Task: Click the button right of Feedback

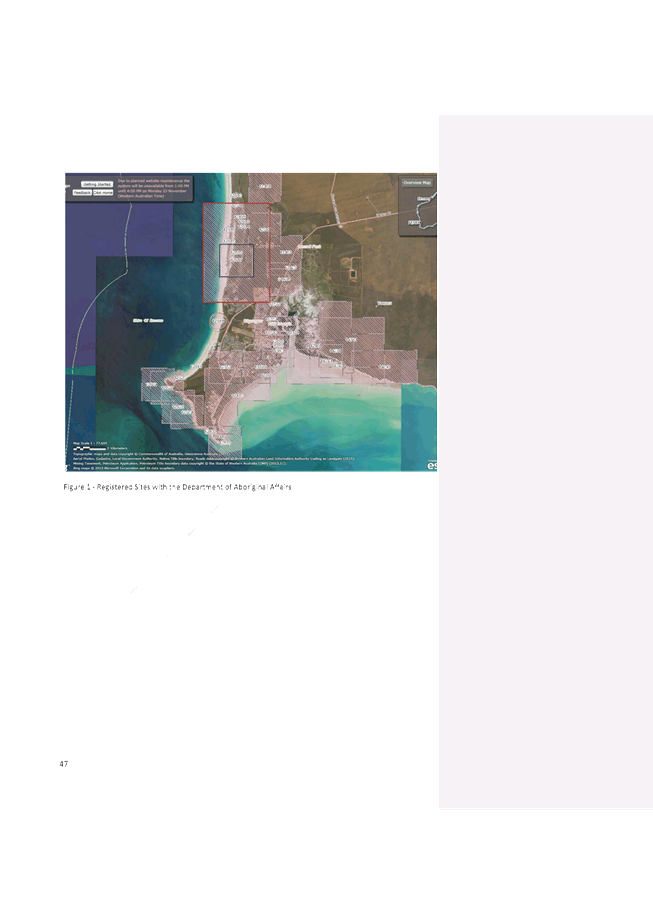Action: (103, 192)
